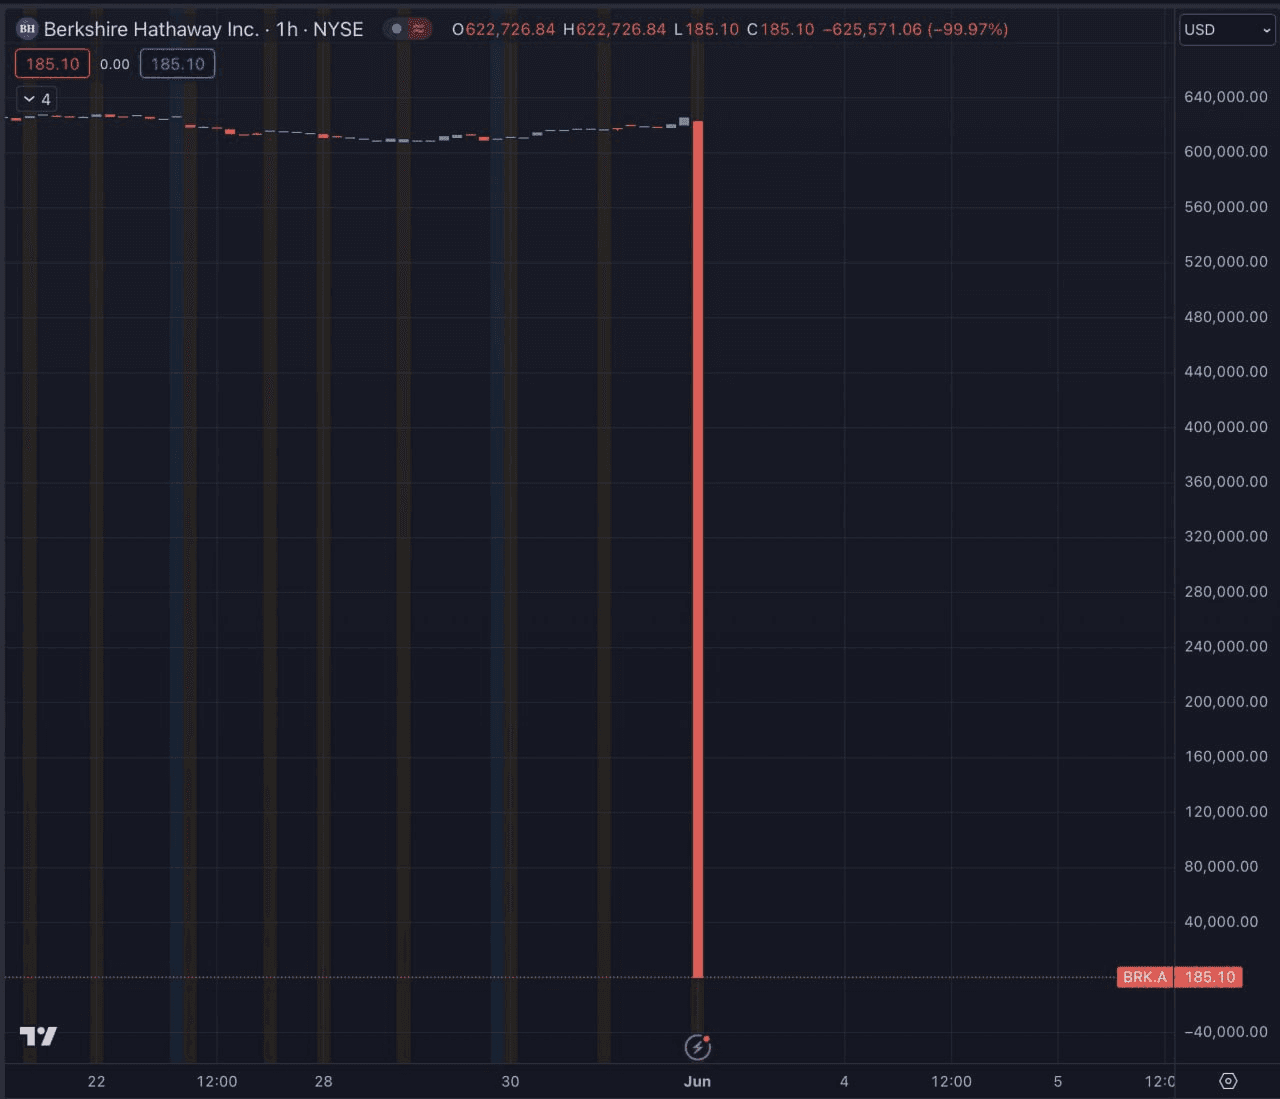
Task: Click the date label 5 on time axis
Action: [1058, 1082]
